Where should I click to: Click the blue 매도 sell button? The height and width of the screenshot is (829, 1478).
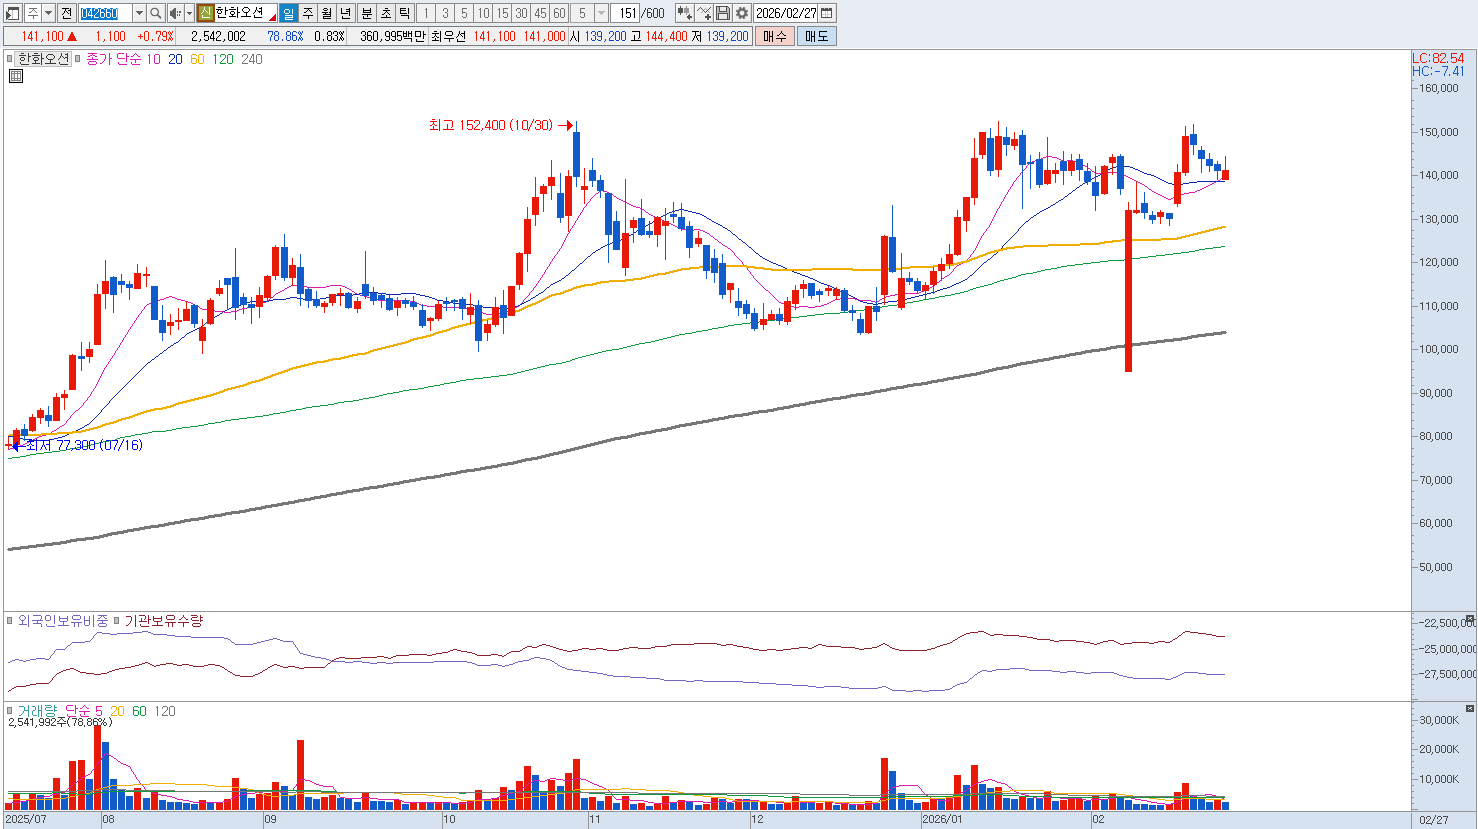(x=816, y=36)
